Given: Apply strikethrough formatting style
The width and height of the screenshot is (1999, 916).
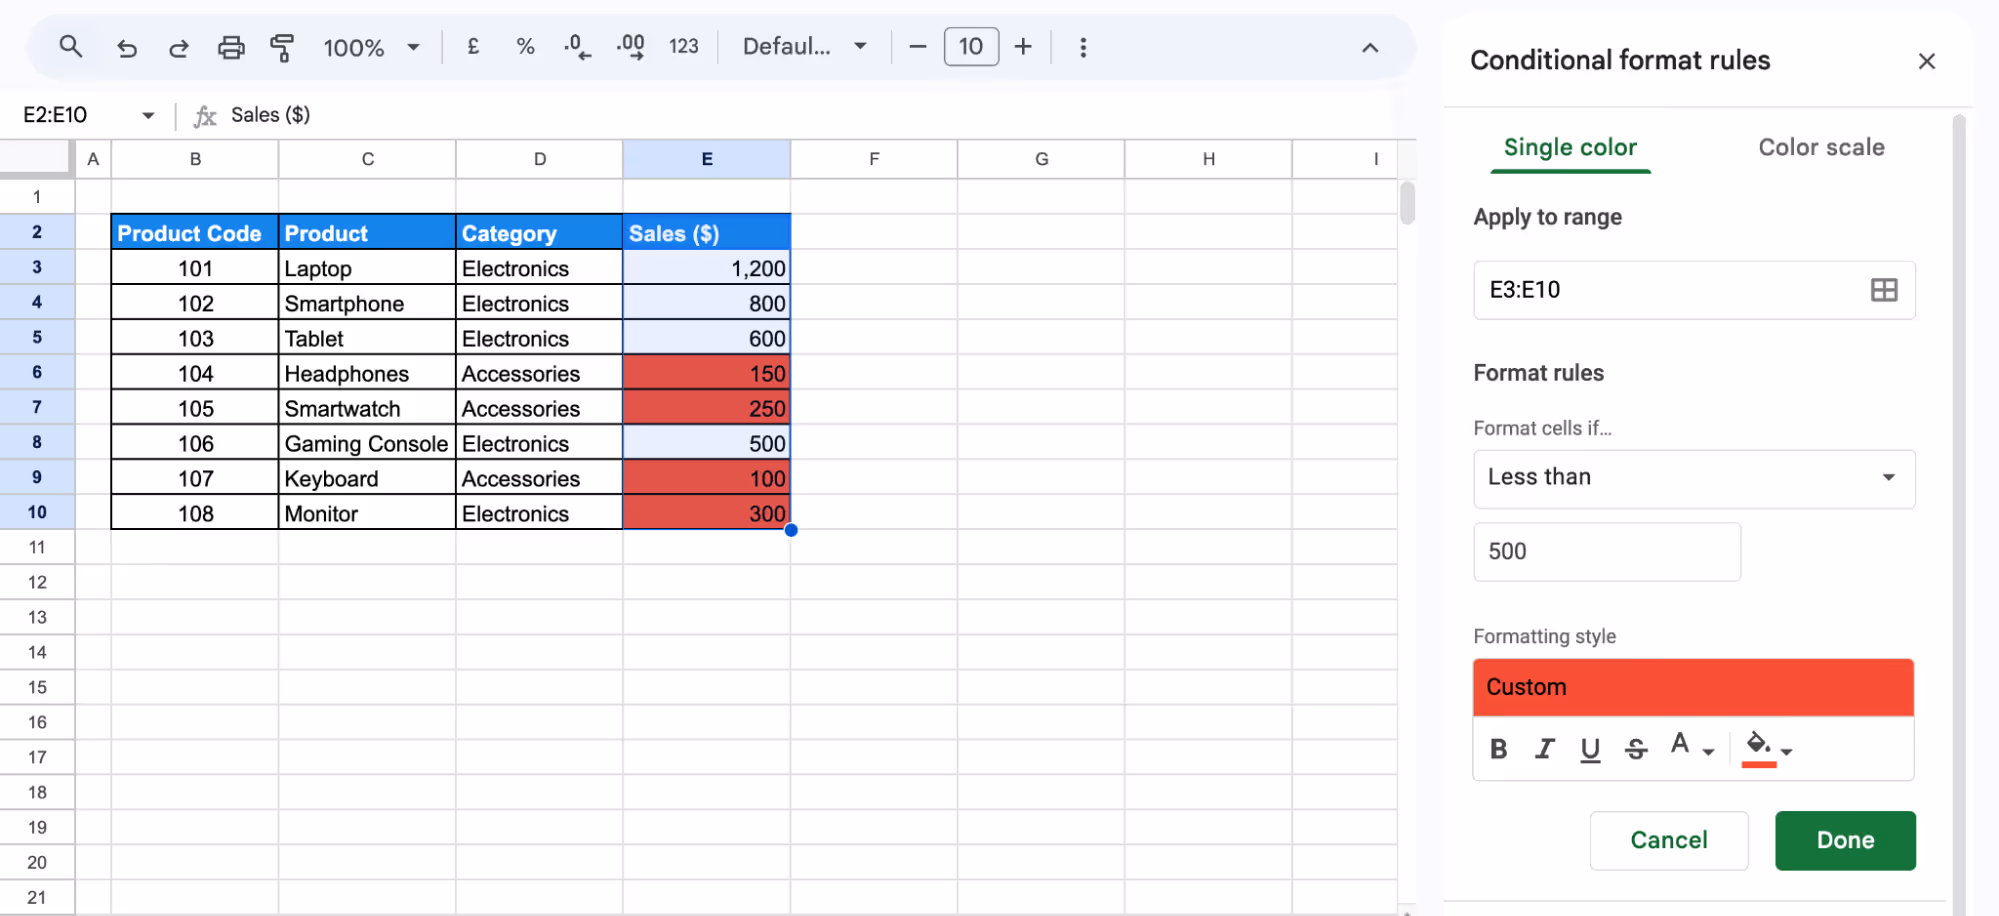Looking at the screenshot, I should tap(1636, 748).
